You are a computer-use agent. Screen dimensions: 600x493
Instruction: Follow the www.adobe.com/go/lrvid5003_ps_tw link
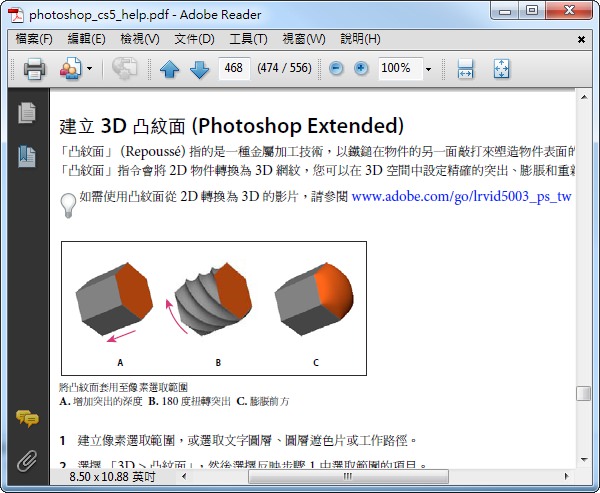461,196
